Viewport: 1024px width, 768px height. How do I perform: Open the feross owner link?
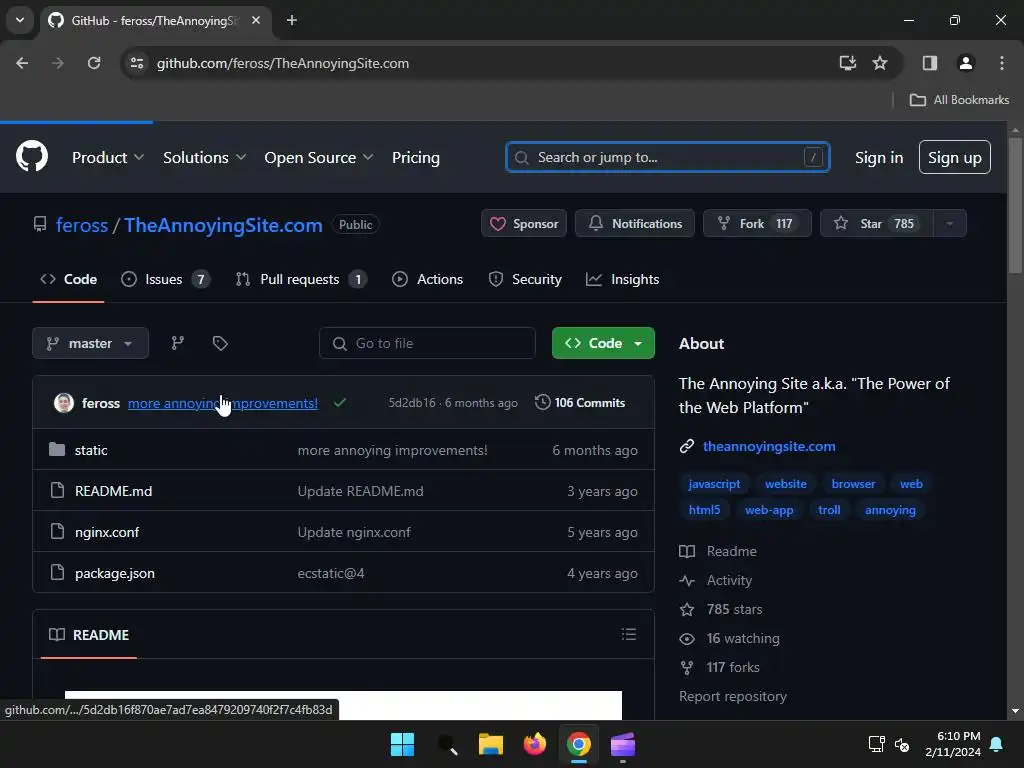(82, 225)
